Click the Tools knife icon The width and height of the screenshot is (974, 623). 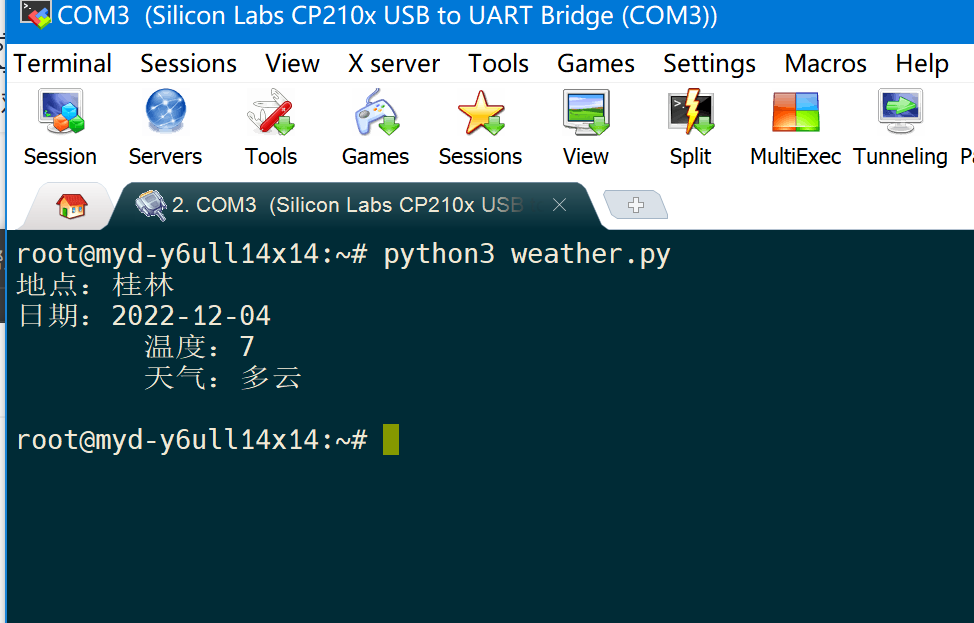(x=271, y=112)
